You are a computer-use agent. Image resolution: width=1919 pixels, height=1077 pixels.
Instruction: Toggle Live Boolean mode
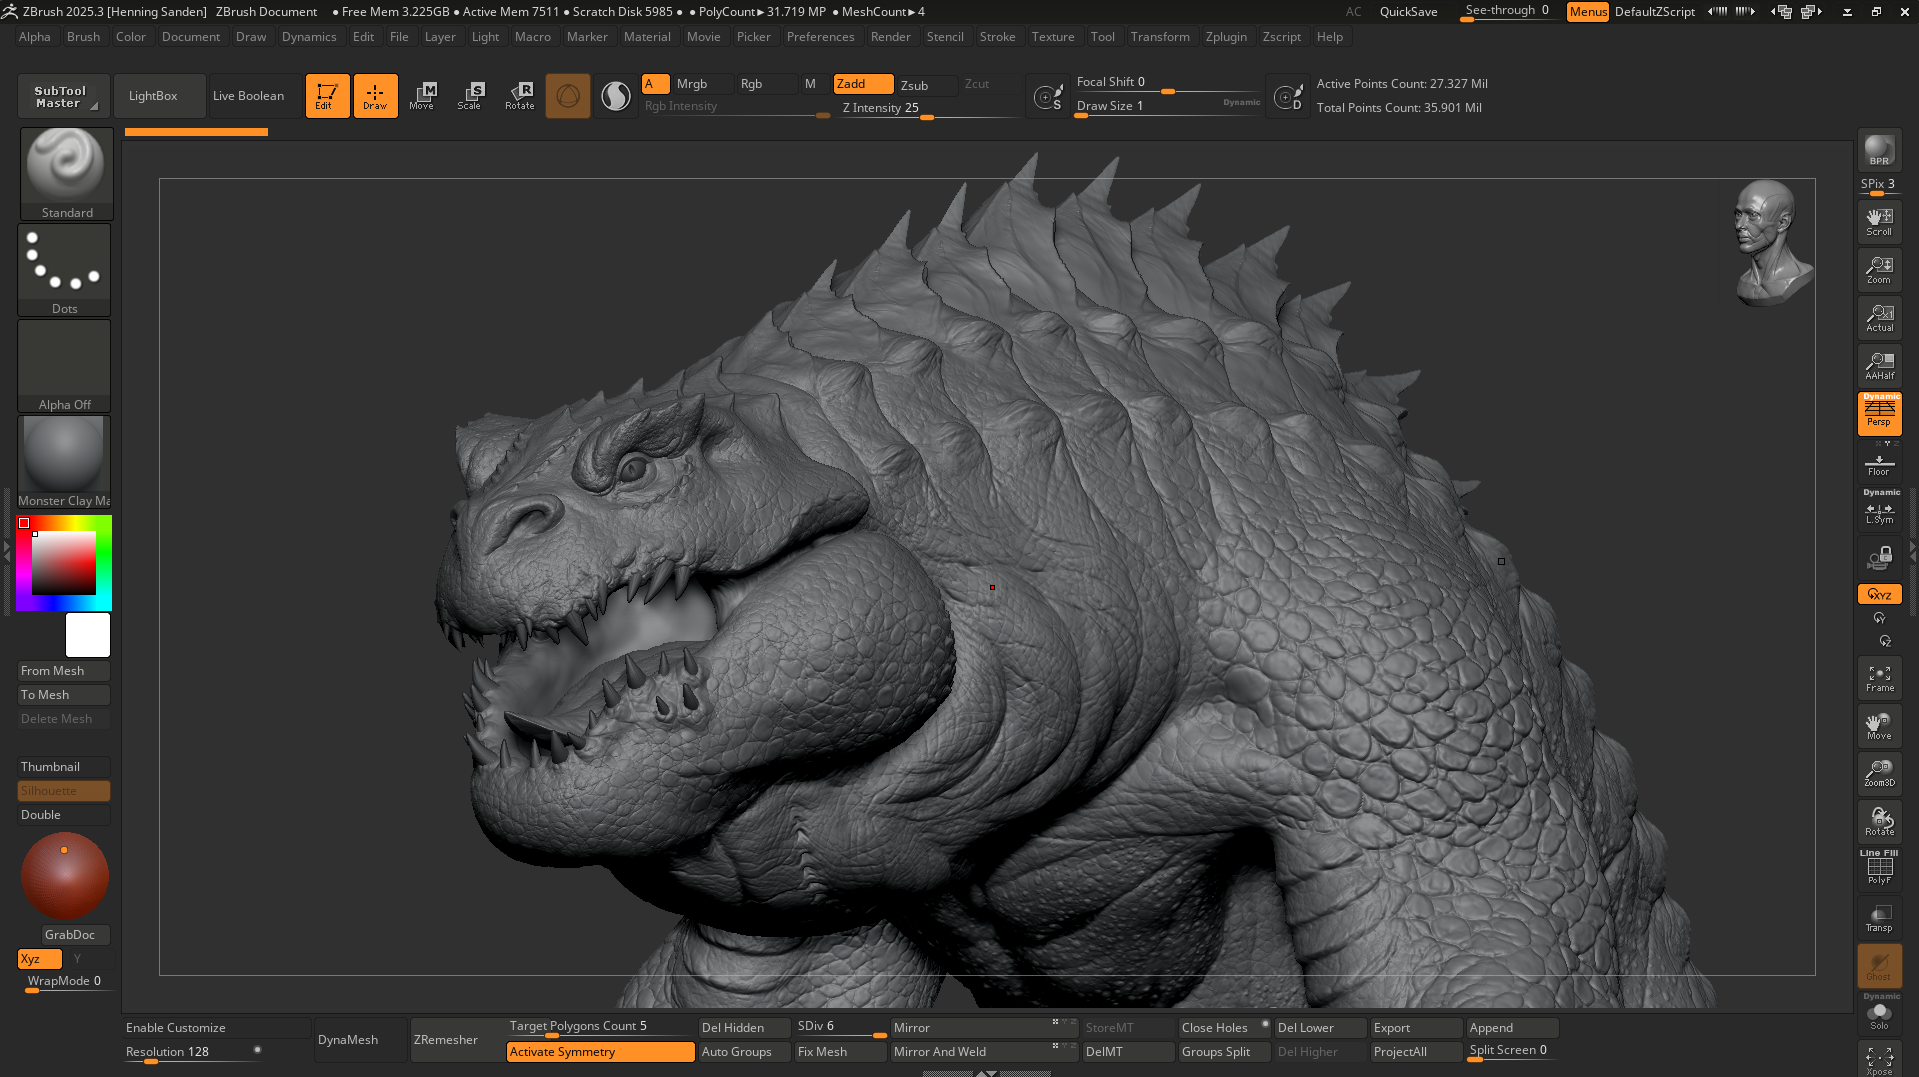click(x=255, y=96)
